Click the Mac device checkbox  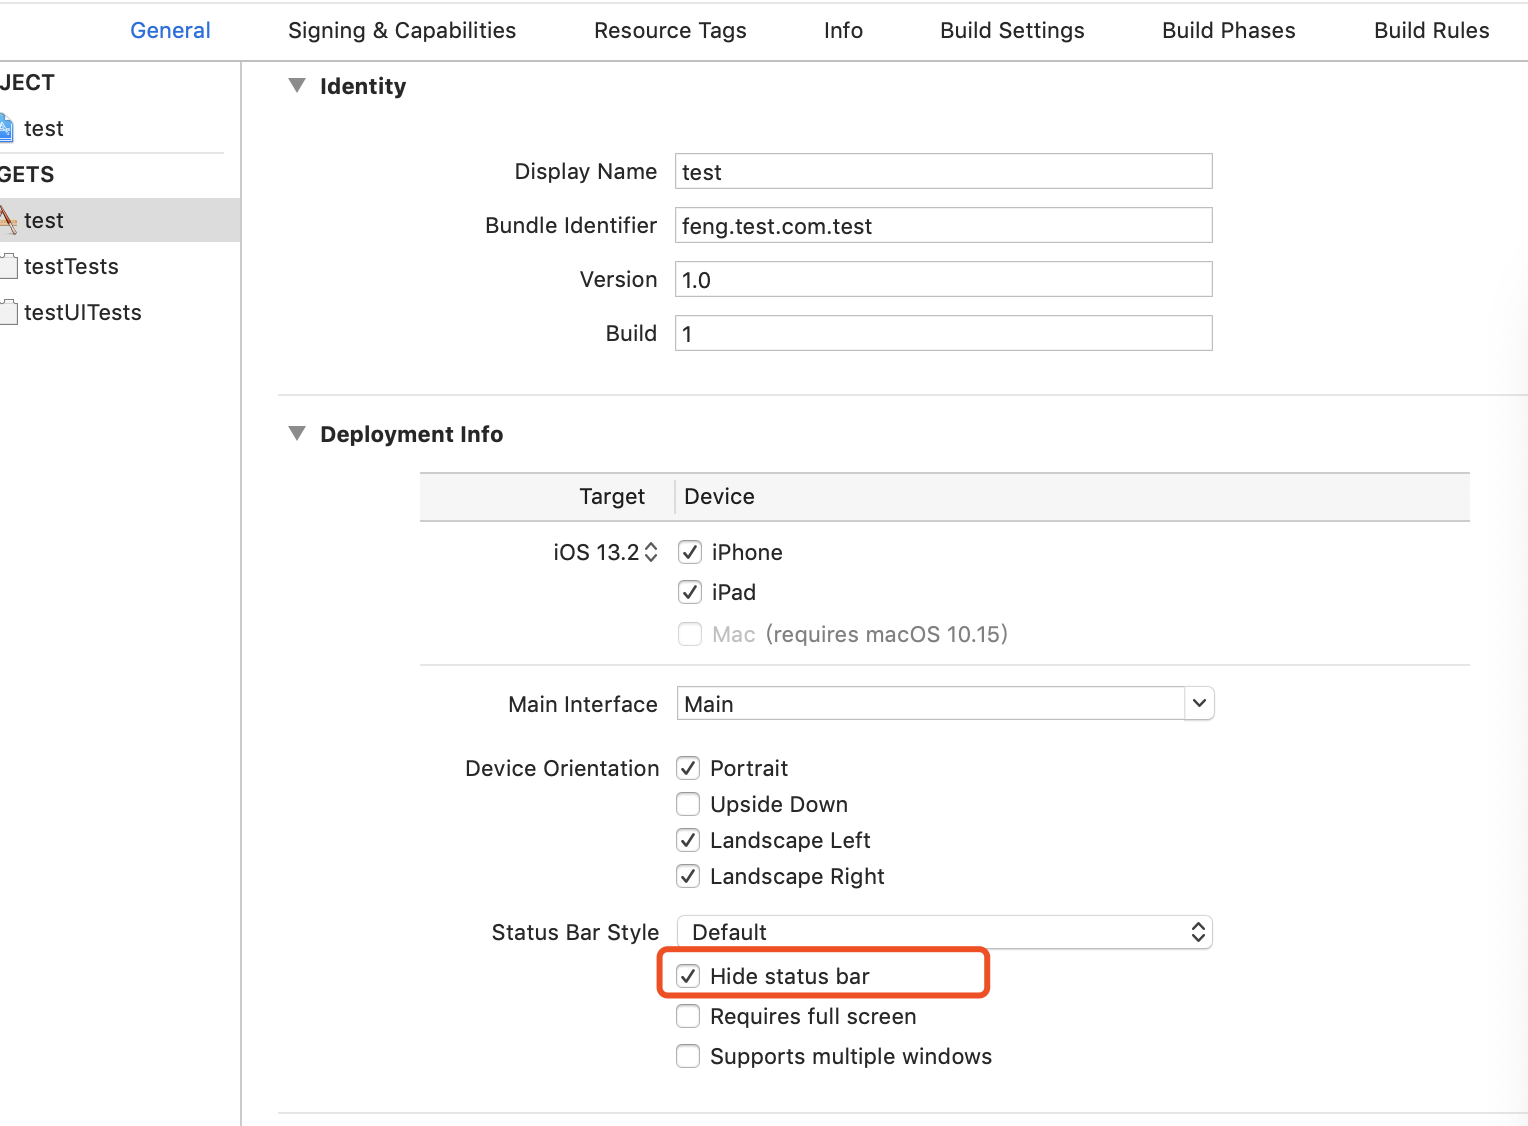point(690,634)
